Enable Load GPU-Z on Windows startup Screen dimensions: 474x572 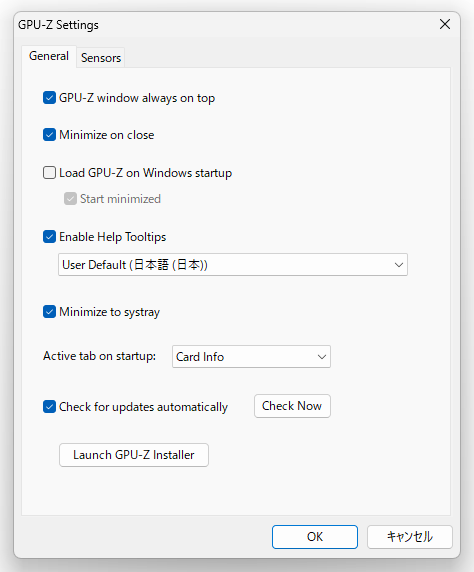pyautogui.click(x=49, y=173)
